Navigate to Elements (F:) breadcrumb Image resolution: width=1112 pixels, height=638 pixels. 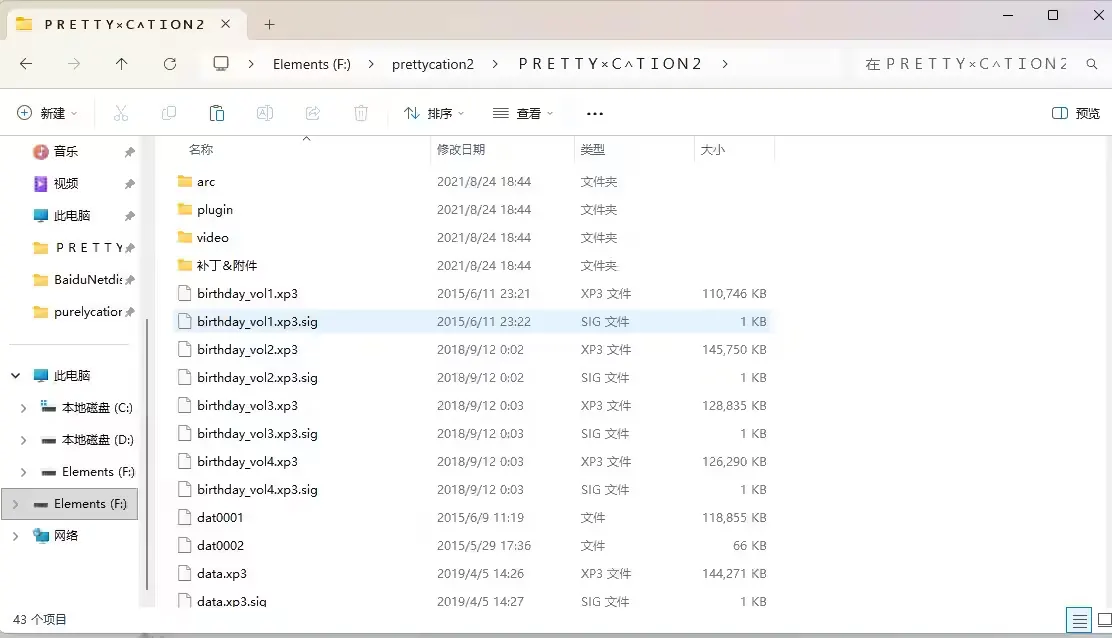(311, 64)
